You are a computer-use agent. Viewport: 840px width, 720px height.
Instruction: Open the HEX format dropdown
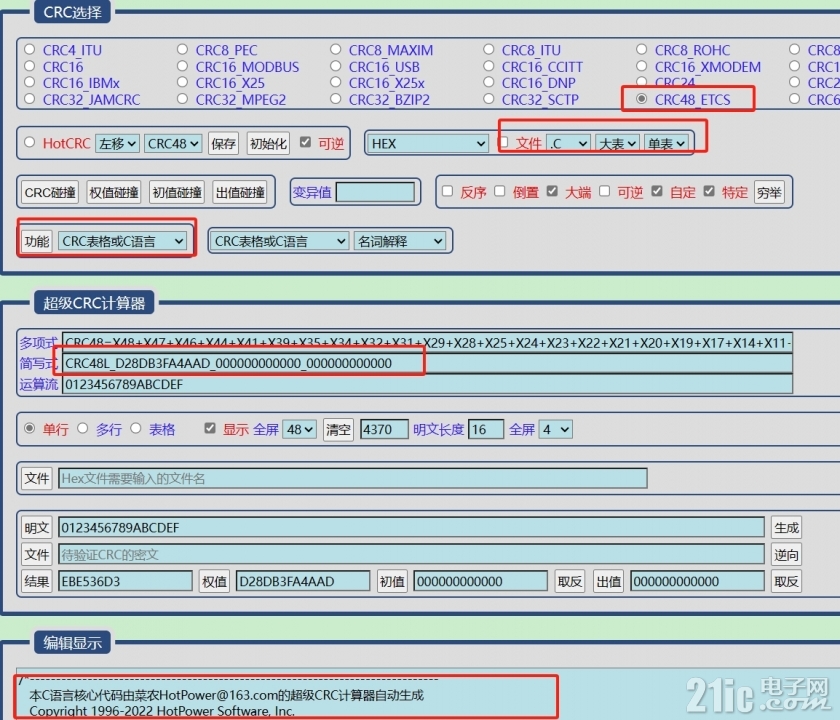click(428, 144)
